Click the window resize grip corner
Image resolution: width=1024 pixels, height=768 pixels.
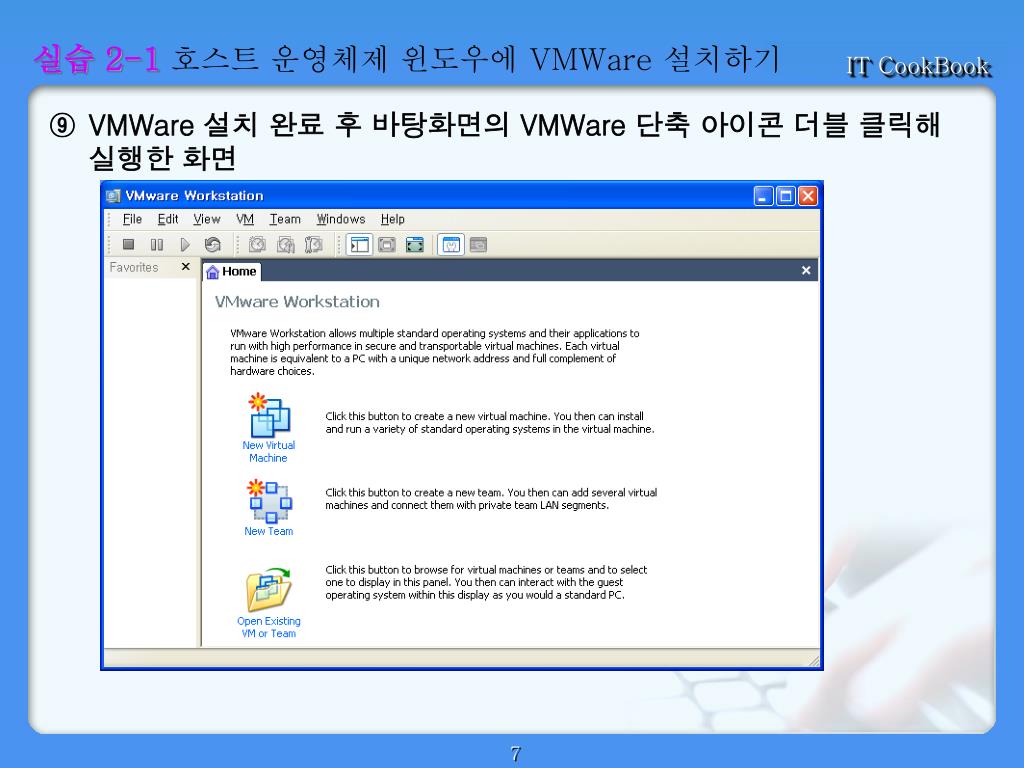(x=814, y=661)
